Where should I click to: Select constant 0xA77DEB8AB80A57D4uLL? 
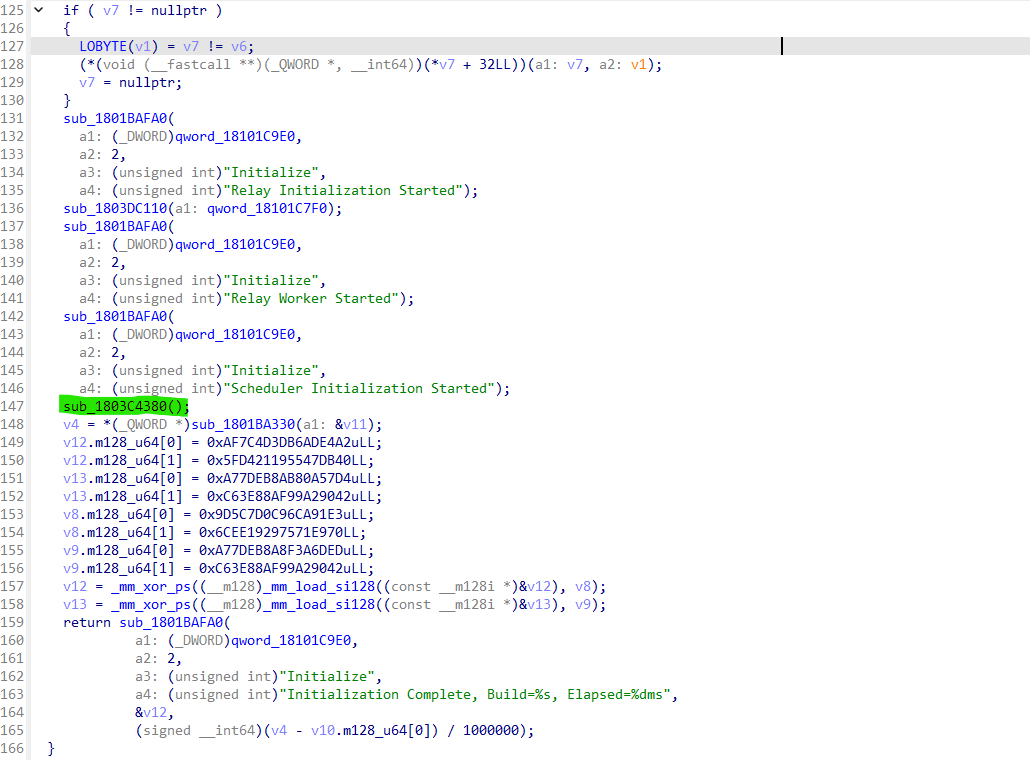click(291, 478)
